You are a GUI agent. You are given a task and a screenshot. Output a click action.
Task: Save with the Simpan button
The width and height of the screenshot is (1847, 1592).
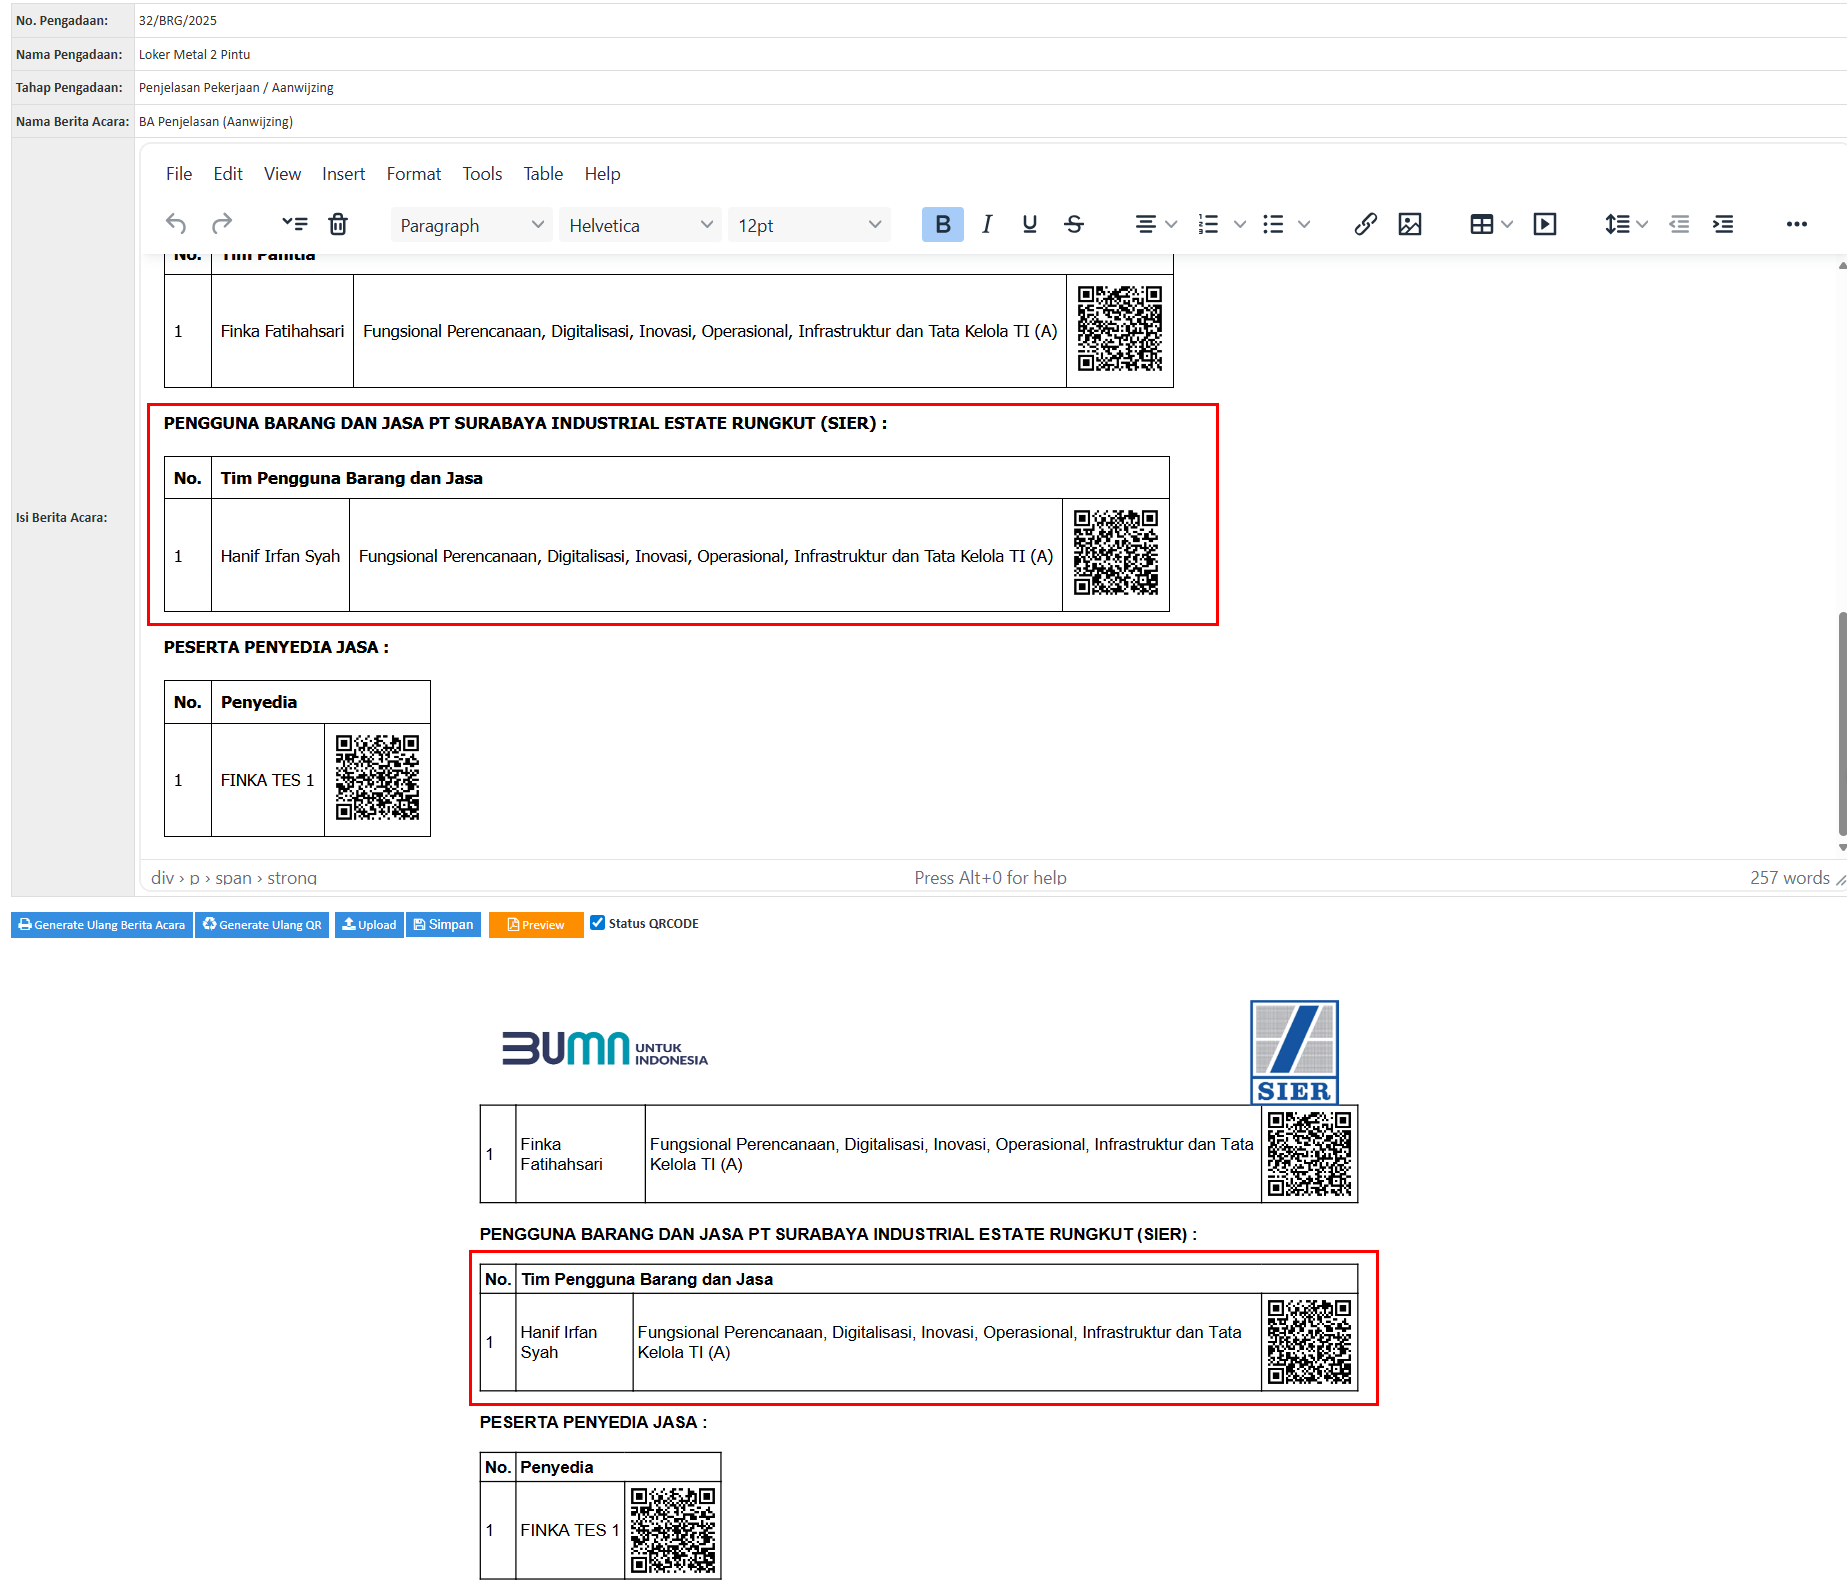click(x=443, y=925)
